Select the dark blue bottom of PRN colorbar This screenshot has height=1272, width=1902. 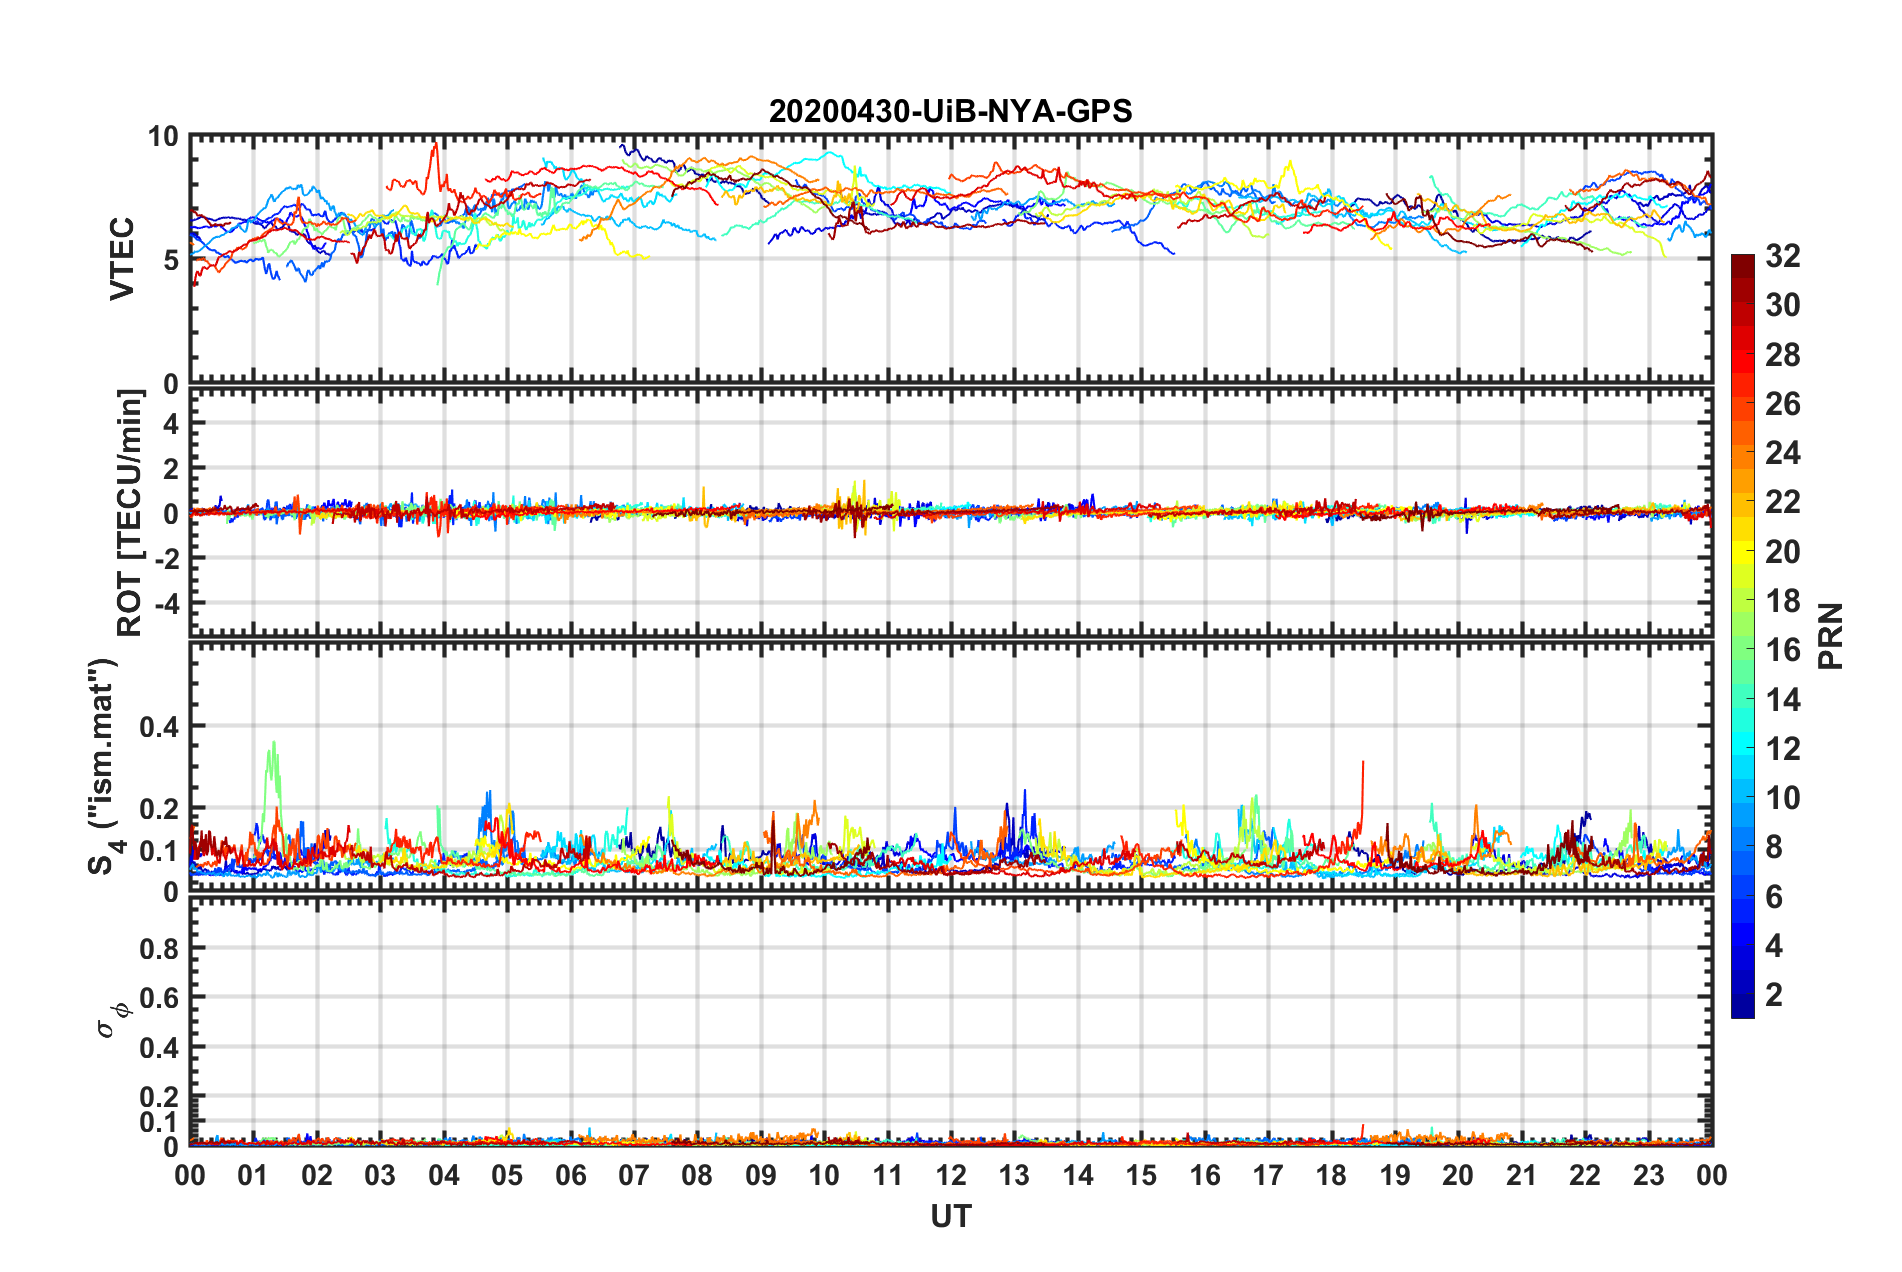(x=1743, y=1006)
